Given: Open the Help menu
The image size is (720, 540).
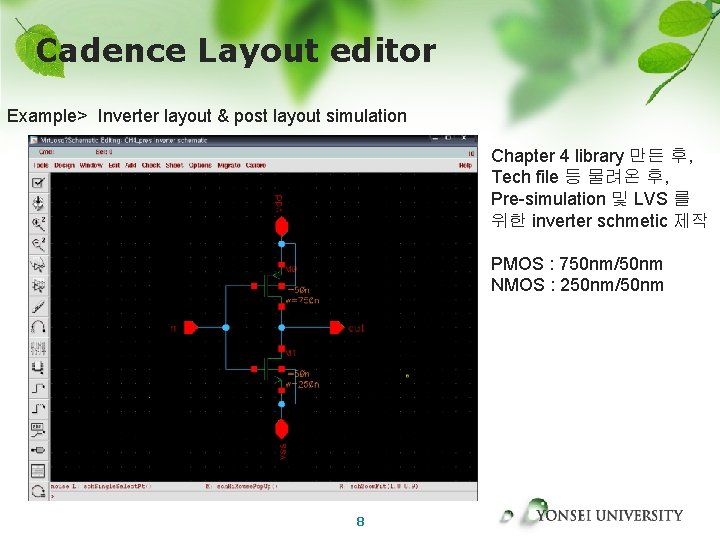Looking at the screenshot, I should coord(465,165).
